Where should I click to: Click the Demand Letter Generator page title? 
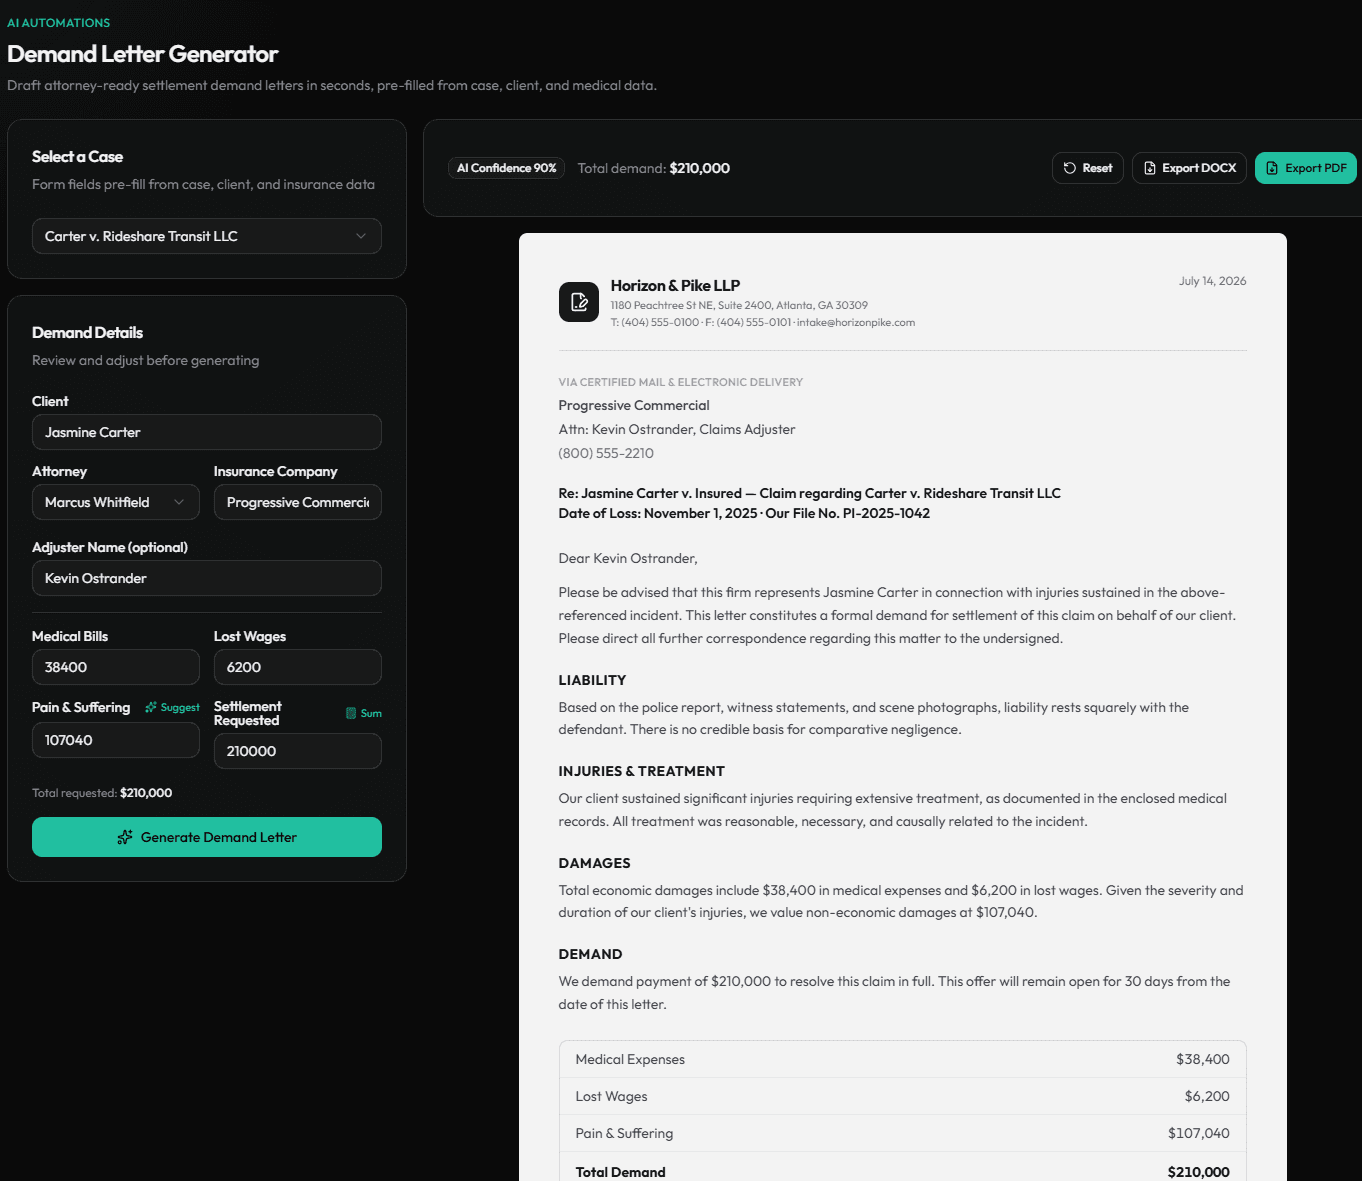pos(143,54)
